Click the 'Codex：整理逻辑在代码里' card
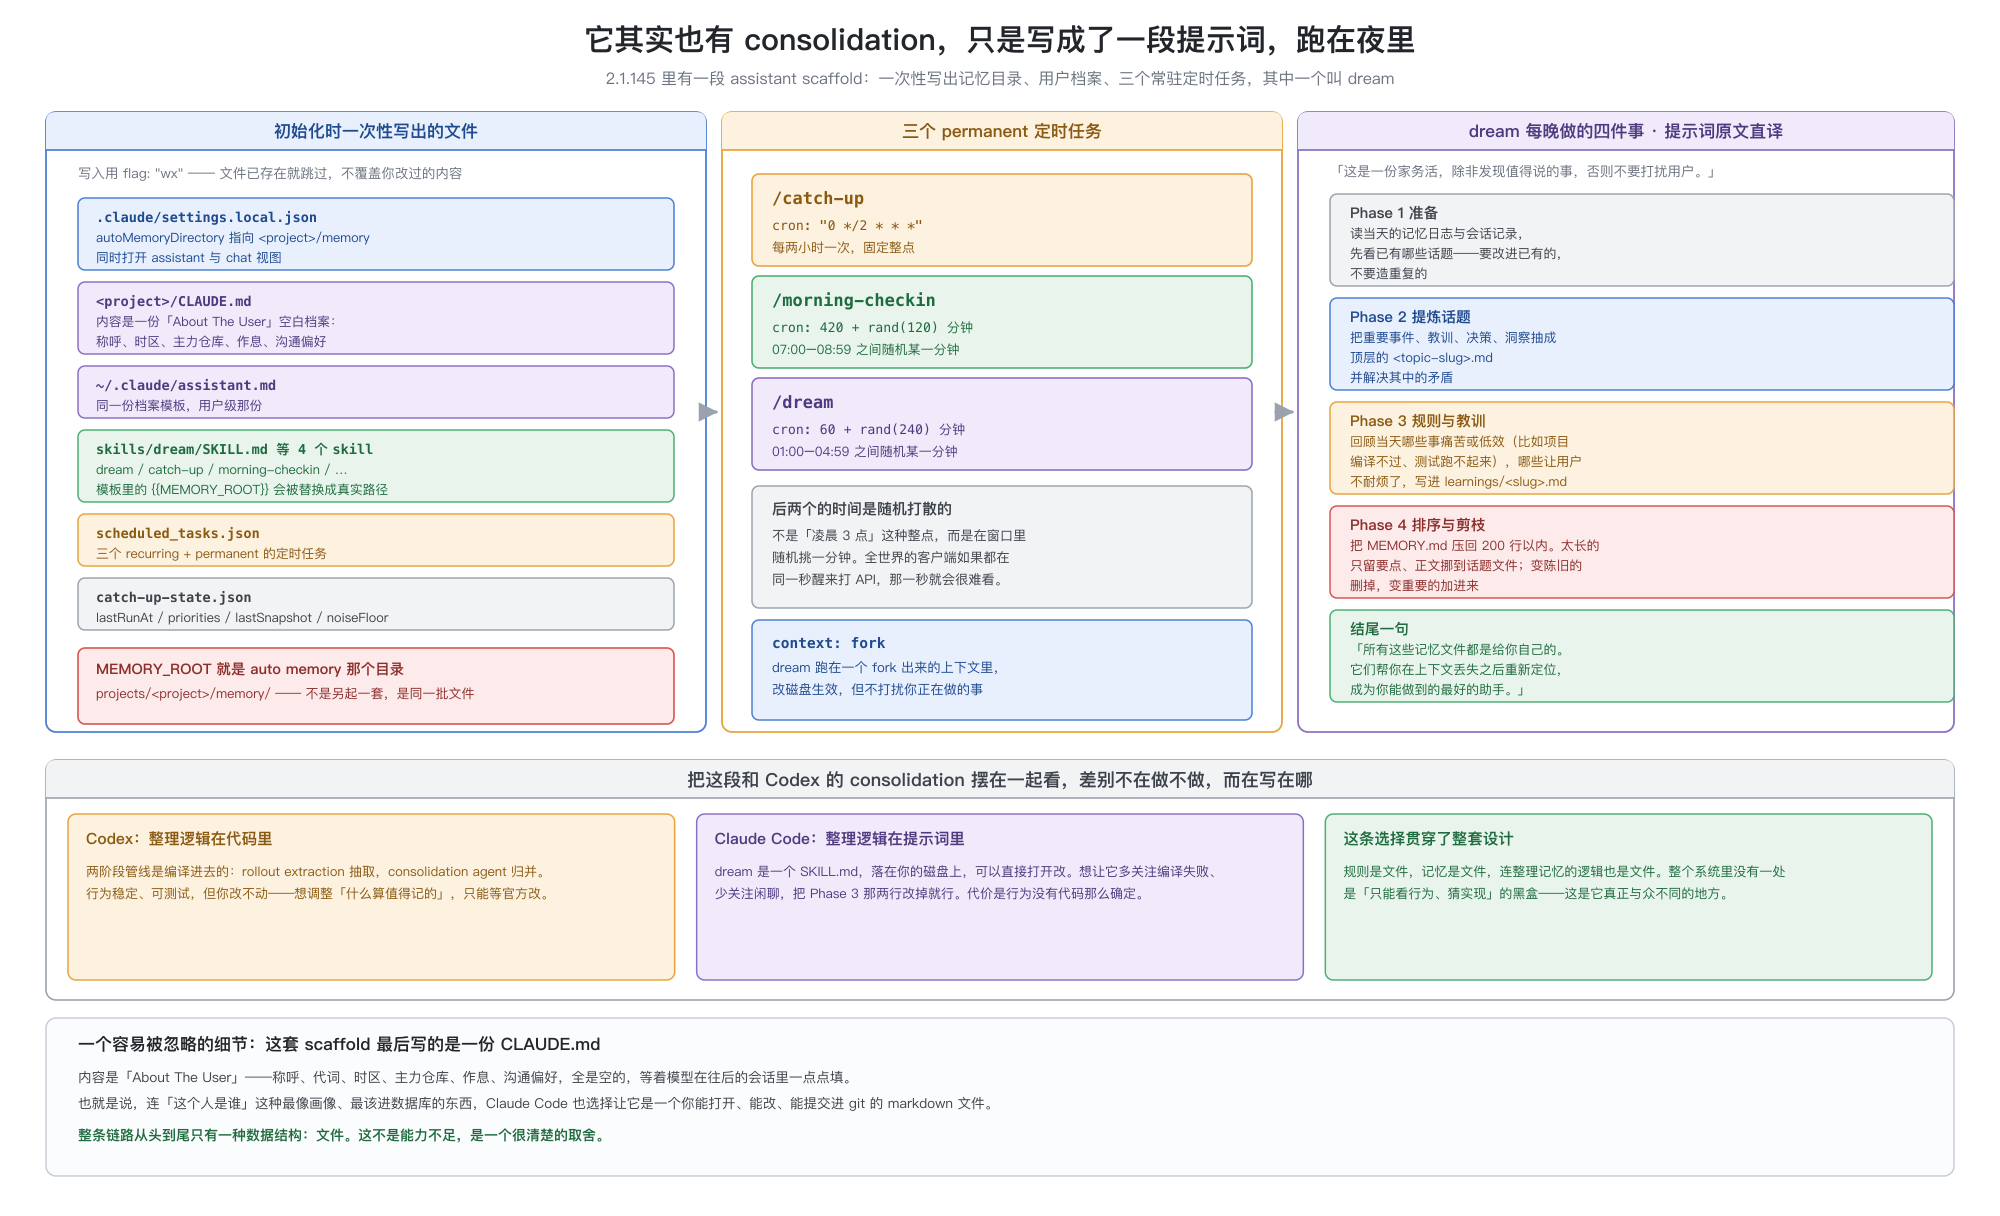Viewport: 2000px width, 1216px height. click(371, 897)
